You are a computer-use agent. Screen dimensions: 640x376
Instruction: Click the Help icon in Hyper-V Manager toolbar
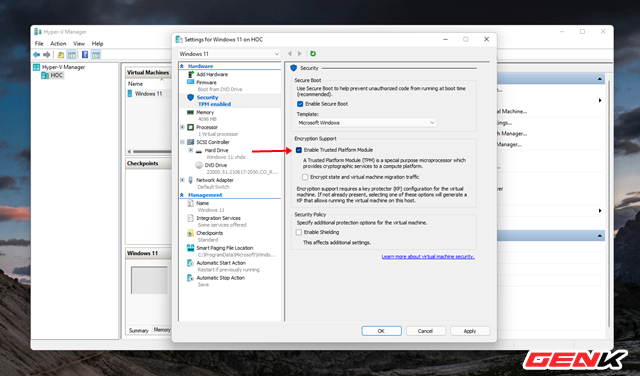pos(85,54)
